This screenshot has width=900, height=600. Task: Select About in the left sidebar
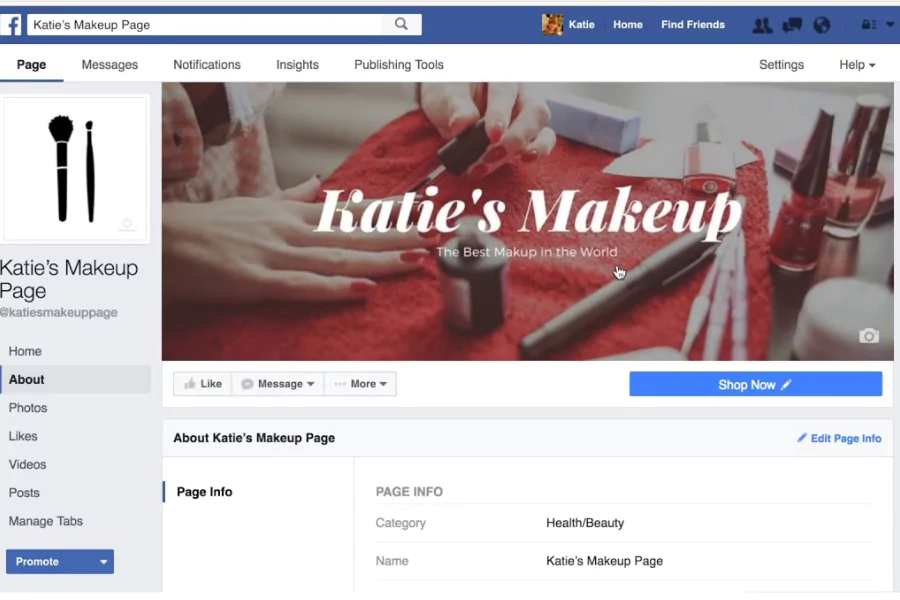76,380
